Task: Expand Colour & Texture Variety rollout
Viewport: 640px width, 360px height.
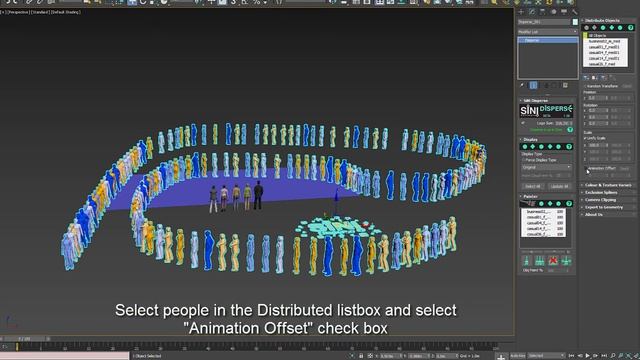Action: [608, 185]
